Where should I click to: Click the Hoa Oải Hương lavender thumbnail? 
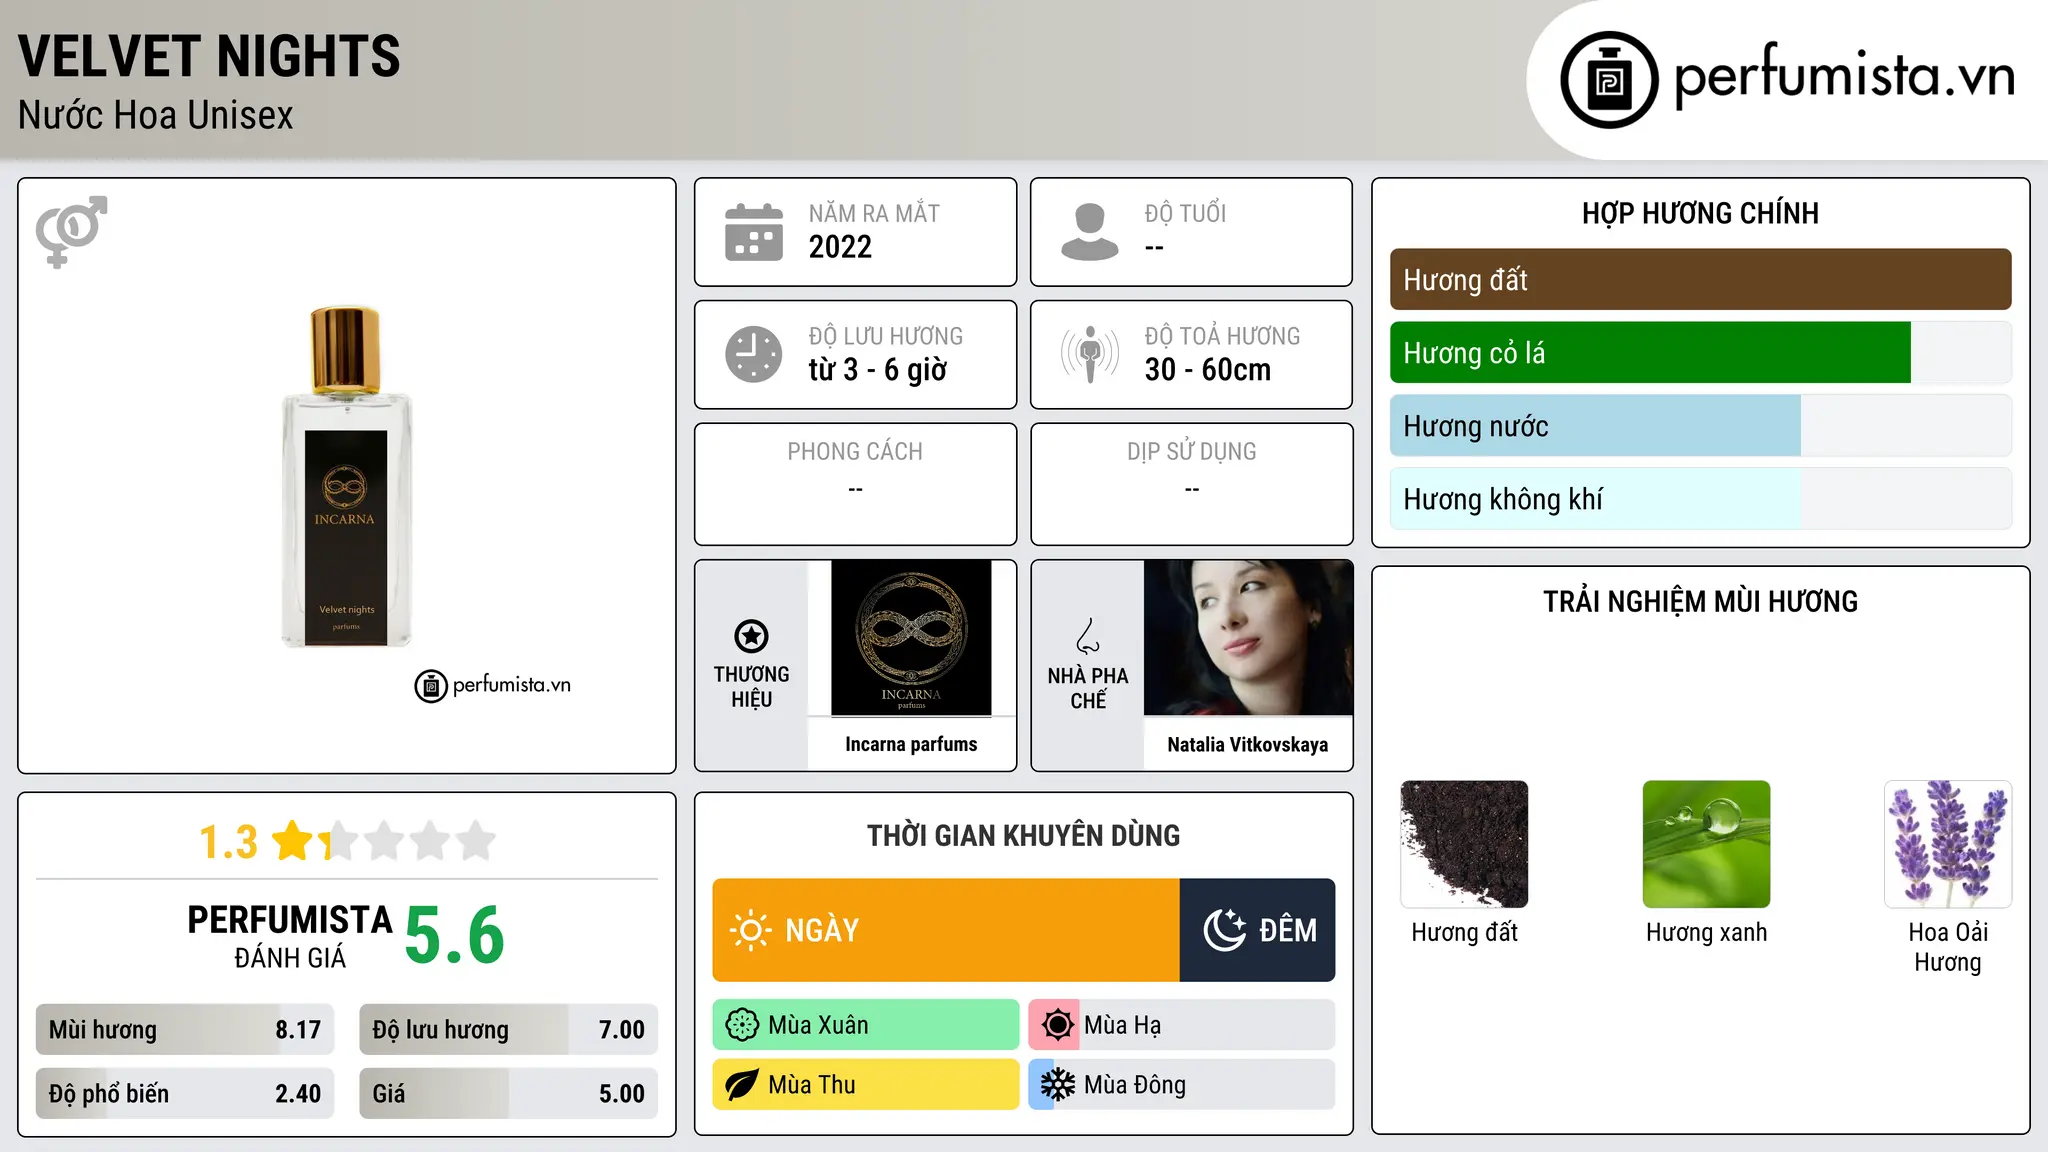click(1948, 844)
